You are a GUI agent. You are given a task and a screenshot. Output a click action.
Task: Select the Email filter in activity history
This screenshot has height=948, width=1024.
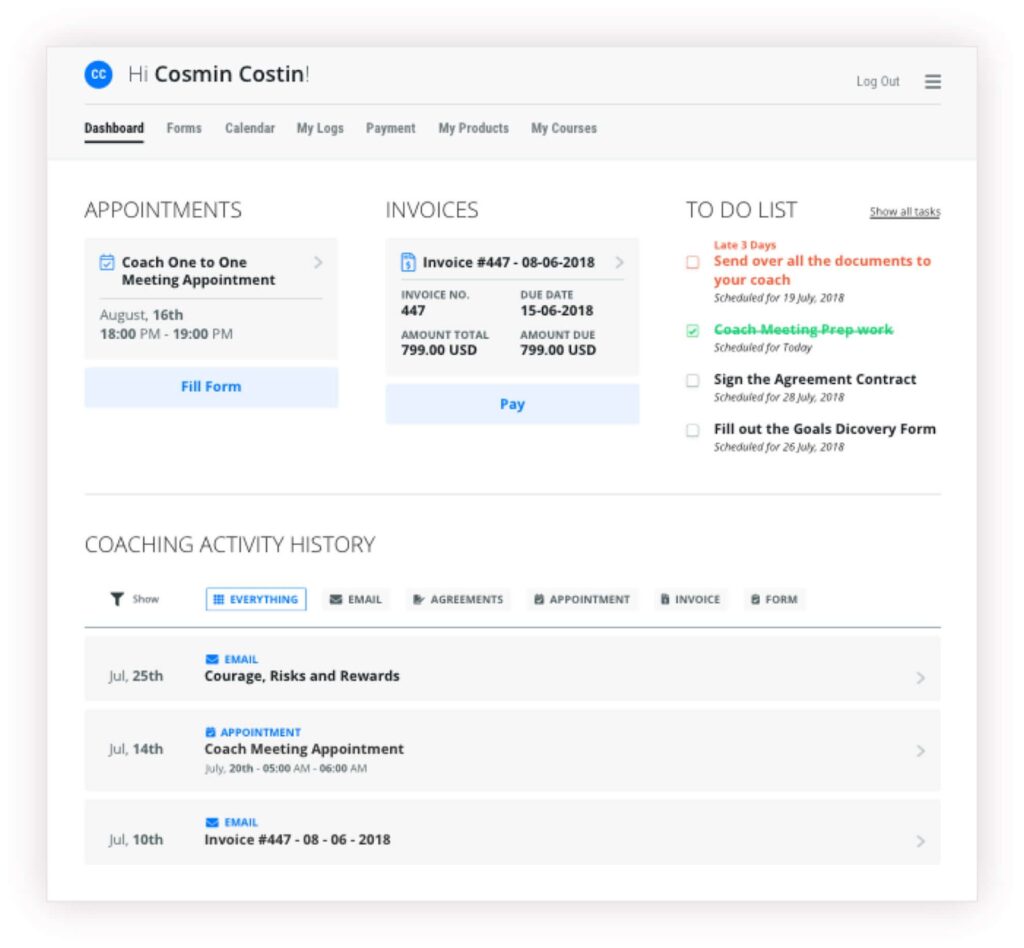click(356, 599)
